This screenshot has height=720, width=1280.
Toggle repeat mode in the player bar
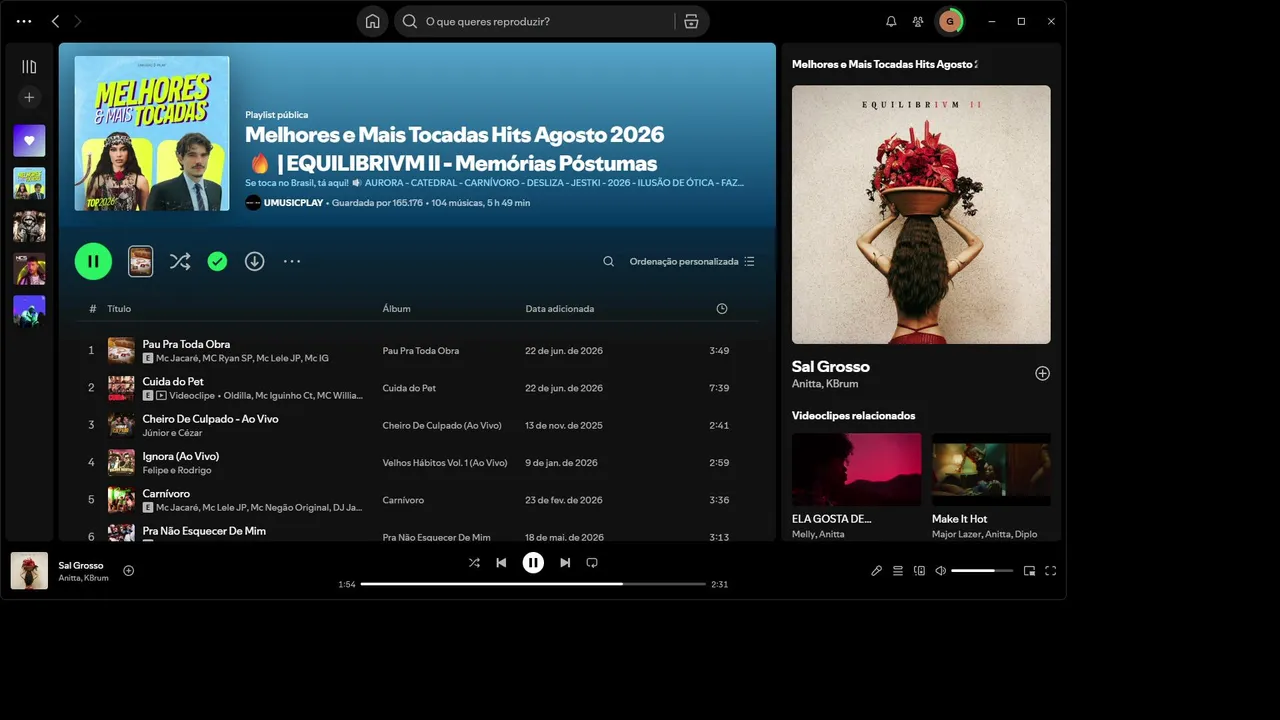[592, 563]
